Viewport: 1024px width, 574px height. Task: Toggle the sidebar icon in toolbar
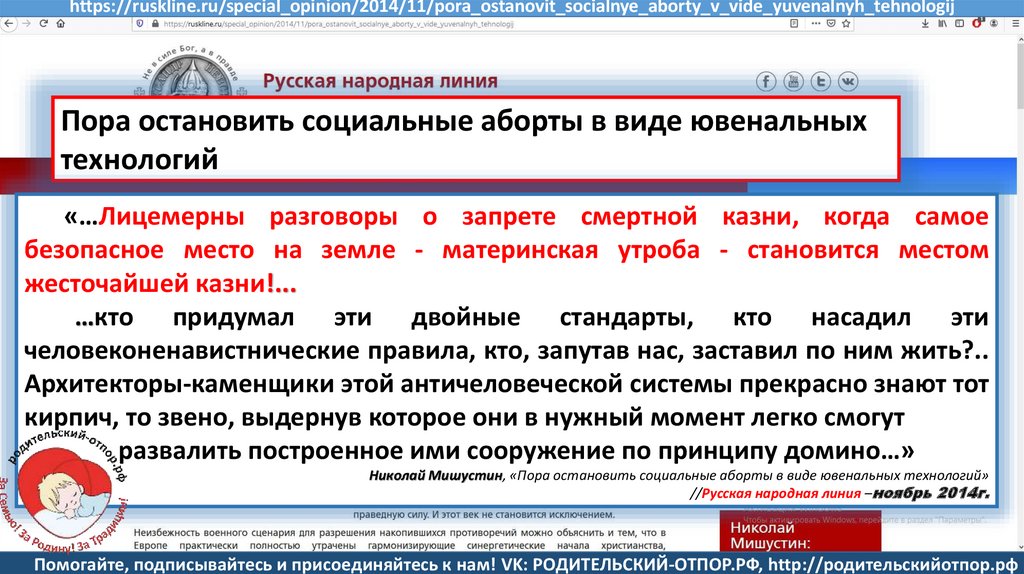[959, 24]
